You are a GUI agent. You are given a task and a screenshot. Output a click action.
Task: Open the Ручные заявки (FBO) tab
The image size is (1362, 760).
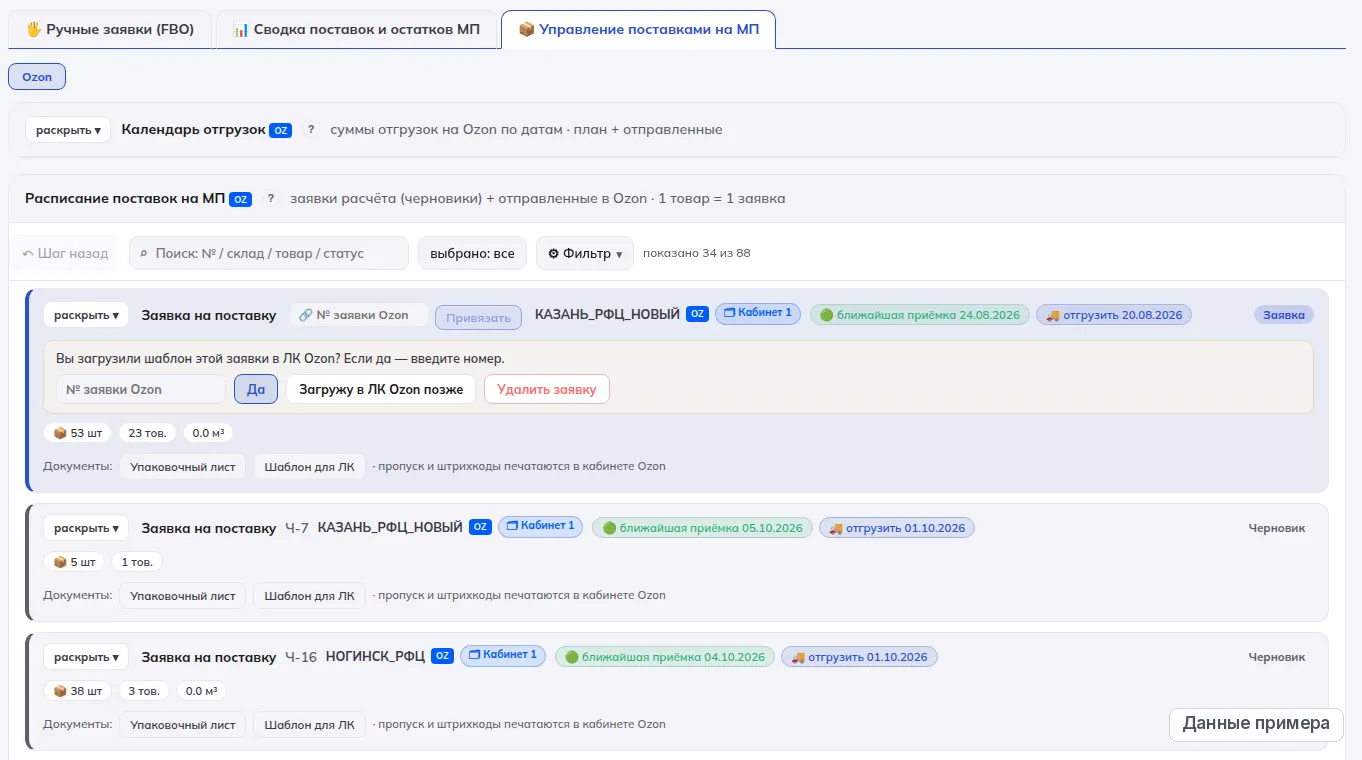pos(110,30)
